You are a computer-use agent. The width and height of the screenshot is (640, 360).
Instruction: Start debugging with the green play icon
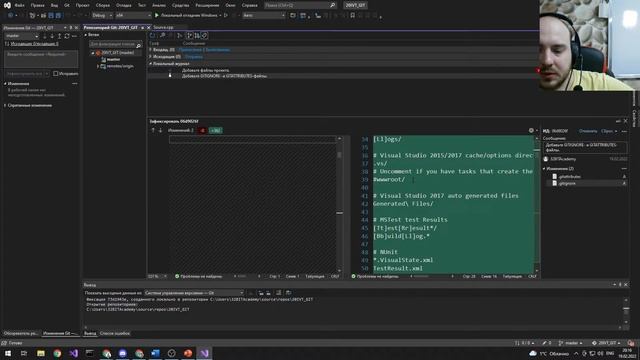(x=156, y=16)
